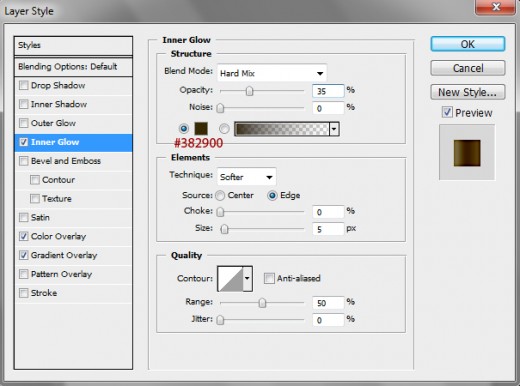Click the Choke value field
This screenshot has width=520, height=386.
coord(328,212)
